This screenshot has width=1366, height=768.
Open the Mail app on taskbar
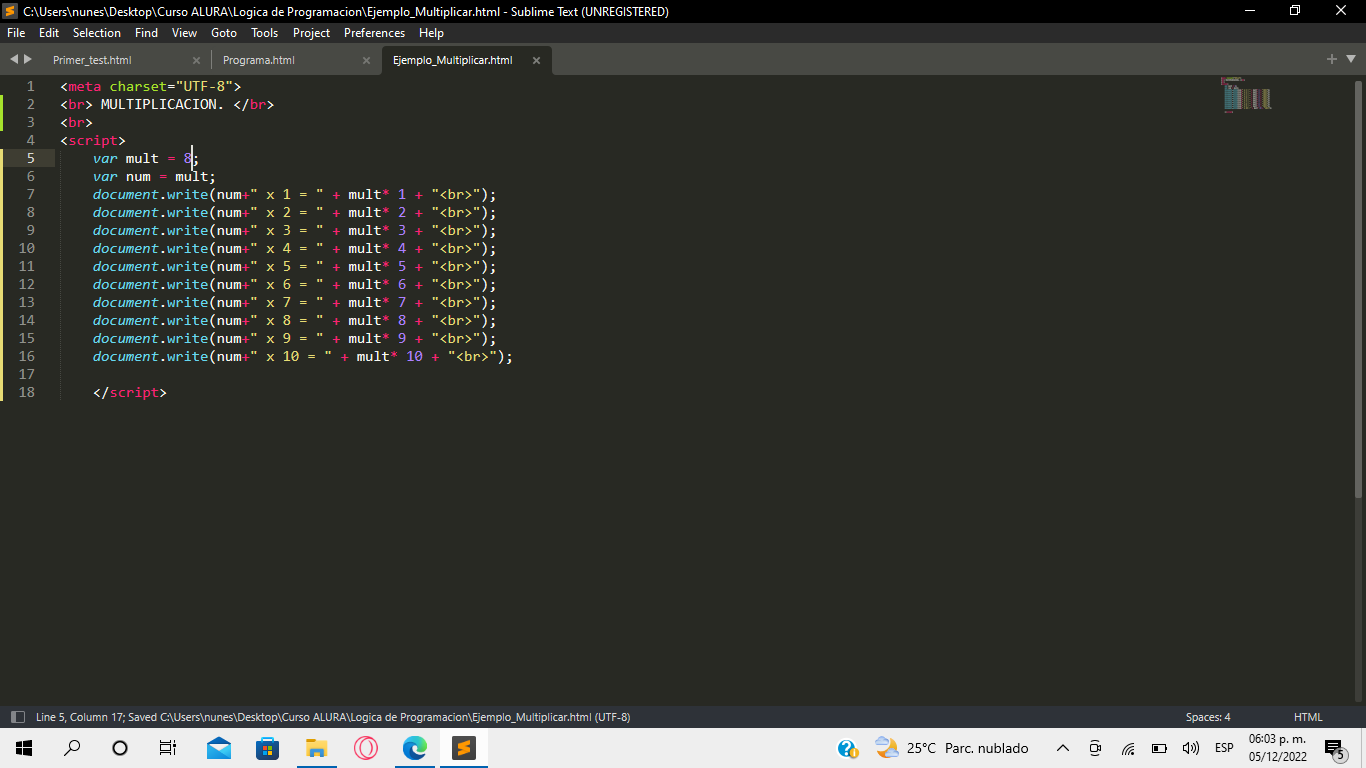click(219, 748)
